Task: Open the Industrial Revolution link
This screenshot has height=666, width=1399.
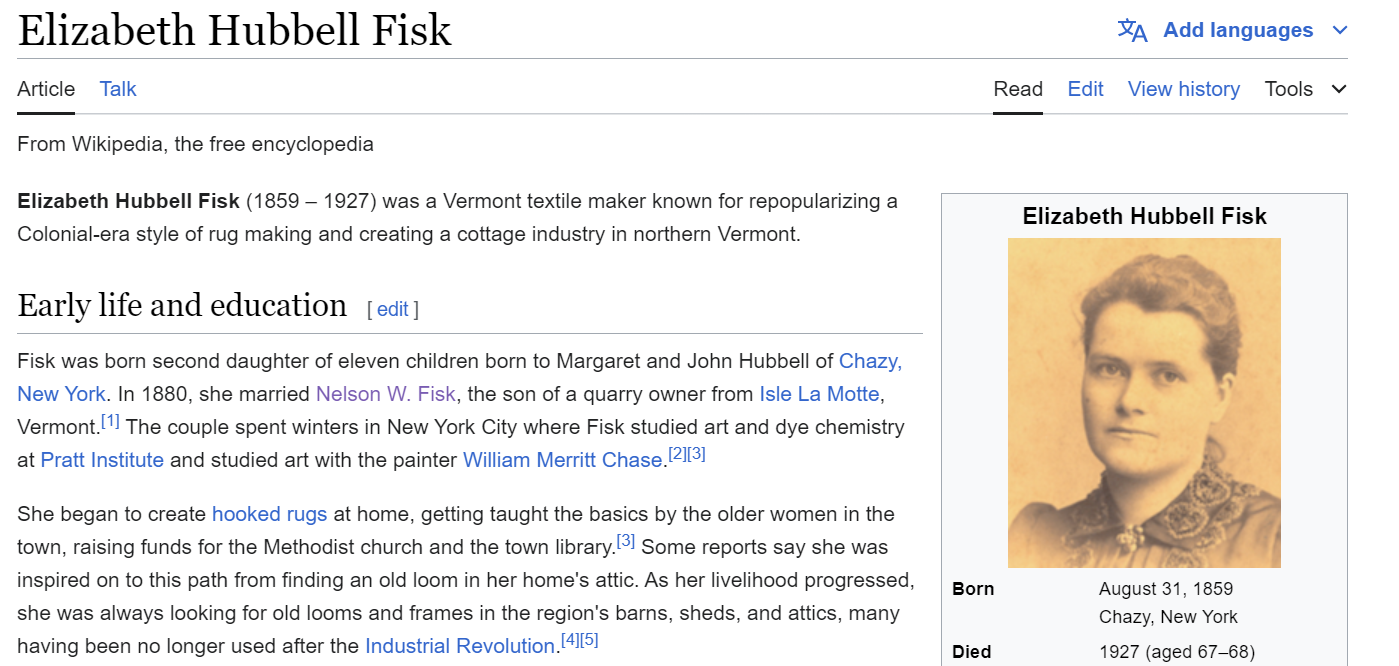Action: 459,646
